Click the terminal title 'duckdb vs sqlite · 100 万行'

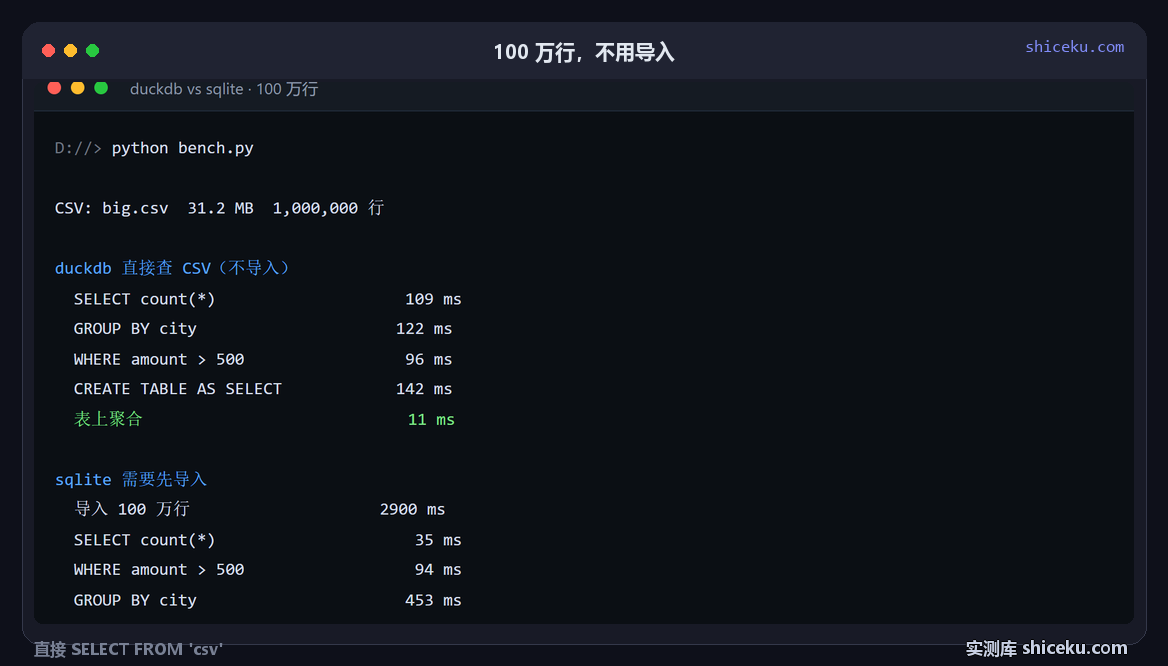tap(224, 89)
